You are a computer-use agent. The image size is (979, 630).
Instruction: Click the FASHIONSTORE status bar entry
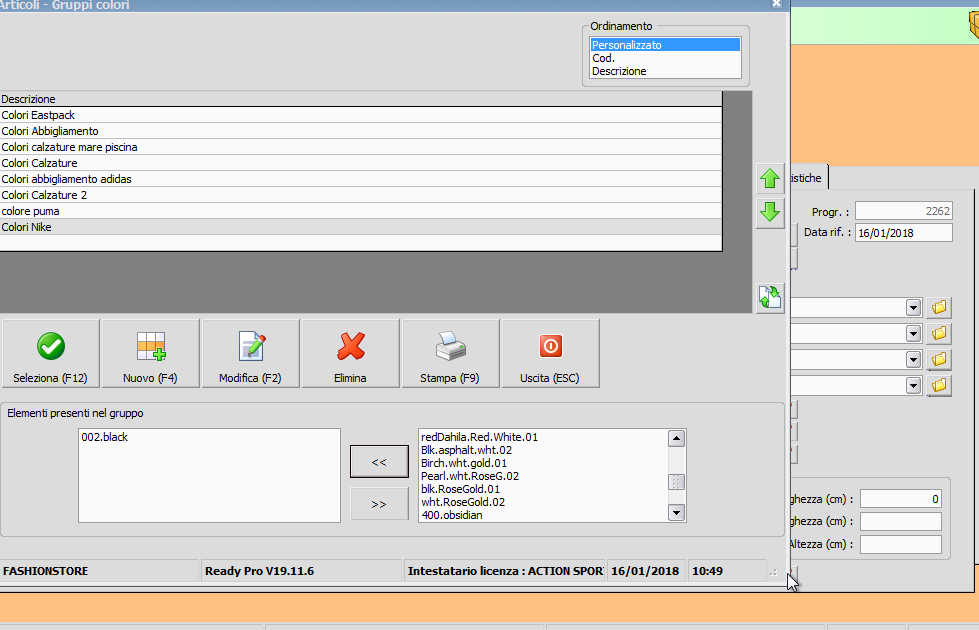pos(99,571)
